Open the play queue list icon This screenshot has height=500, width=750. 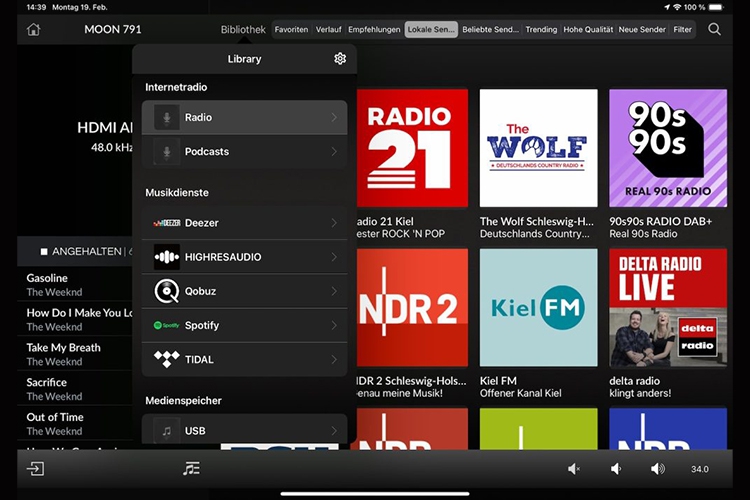tap(191, 468)
